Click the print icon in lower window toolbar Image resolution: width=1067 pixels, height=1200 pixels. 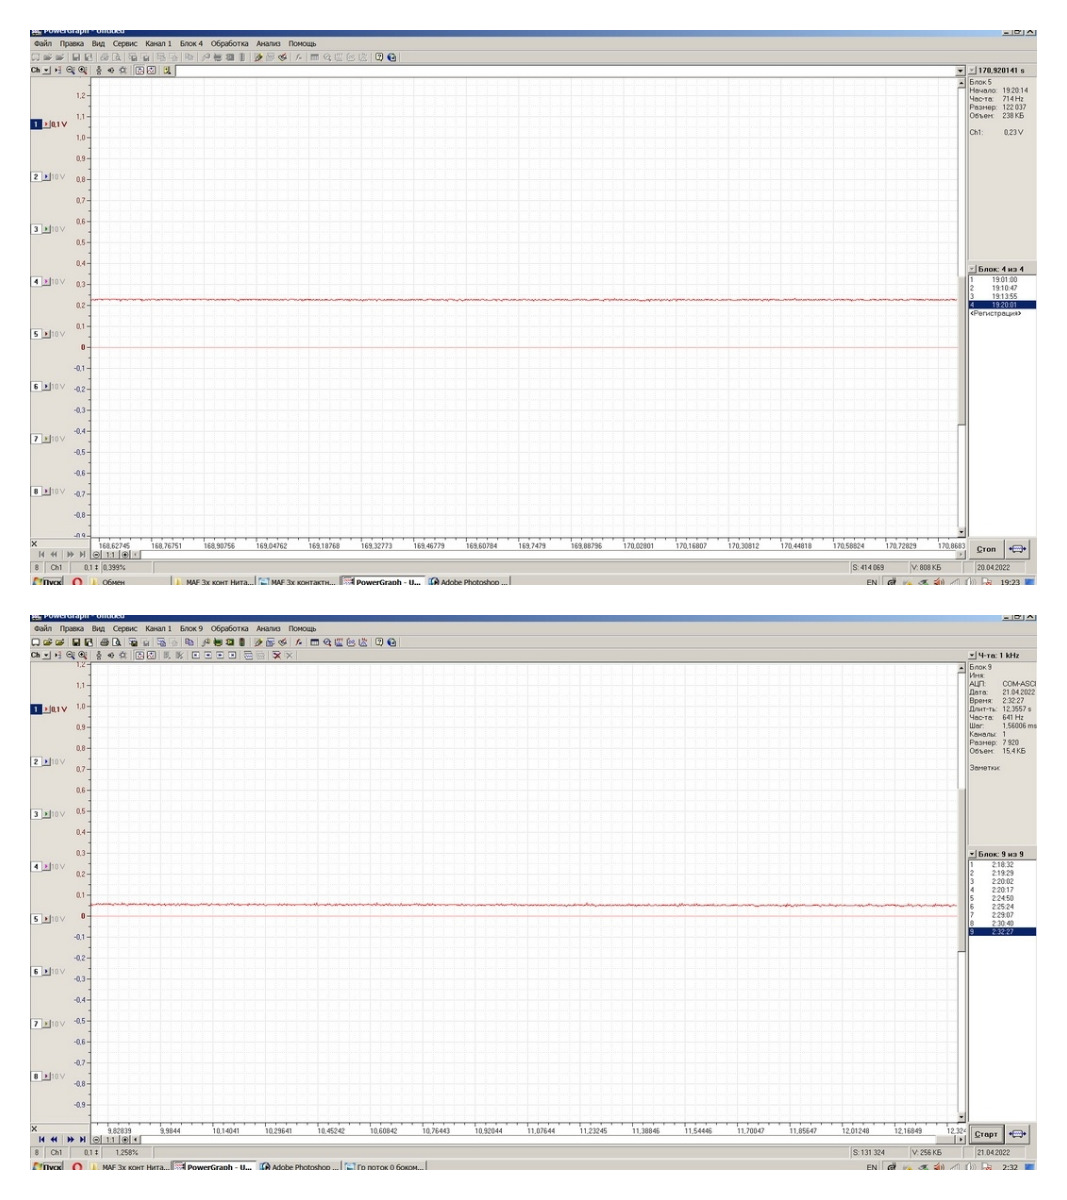point(104,642)
